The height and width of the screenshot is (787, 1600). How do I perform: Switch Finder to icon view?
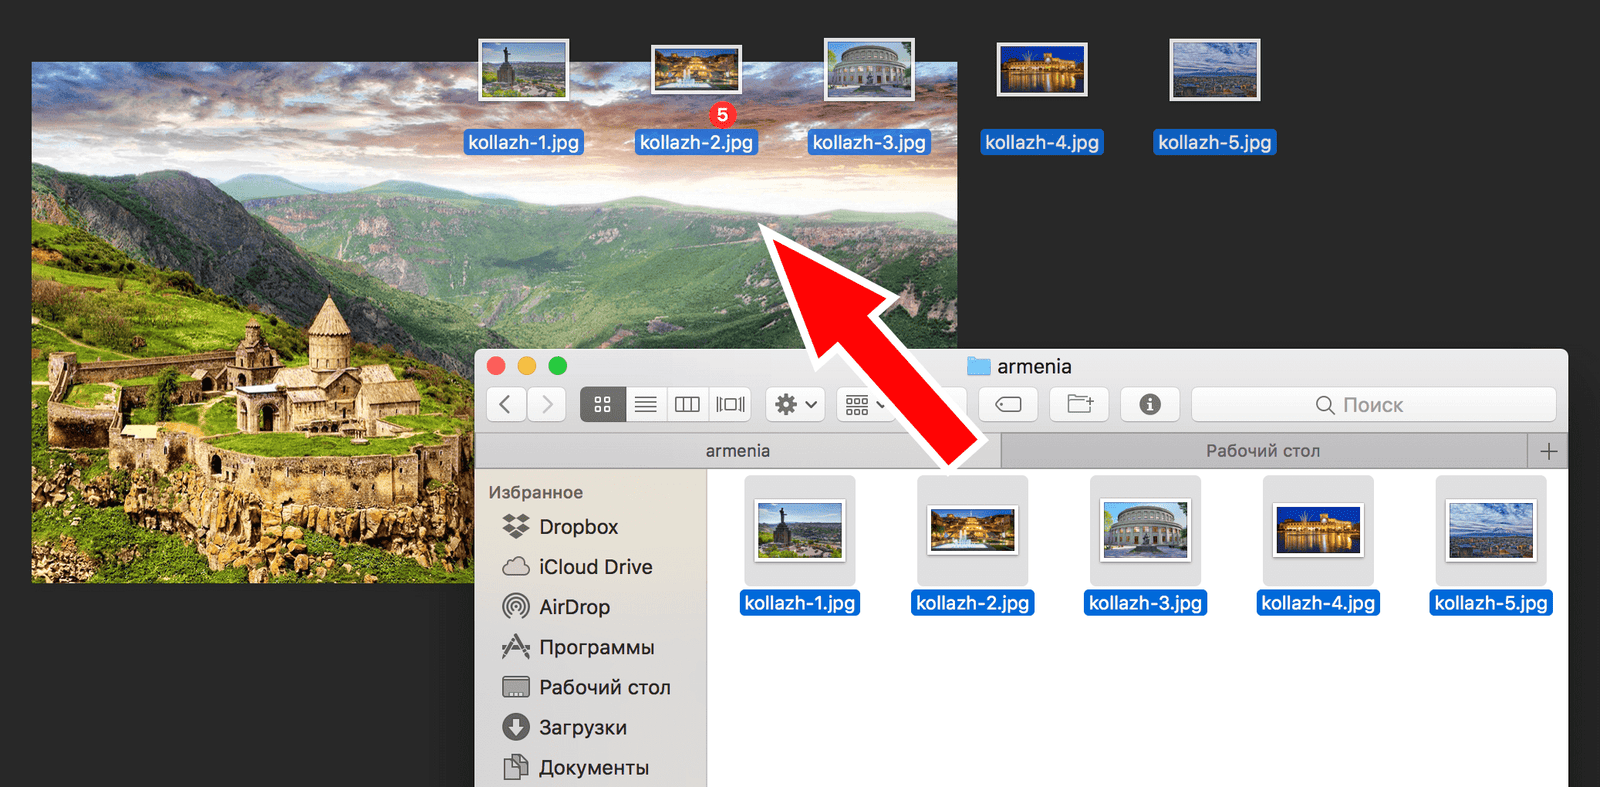[603, 404]
